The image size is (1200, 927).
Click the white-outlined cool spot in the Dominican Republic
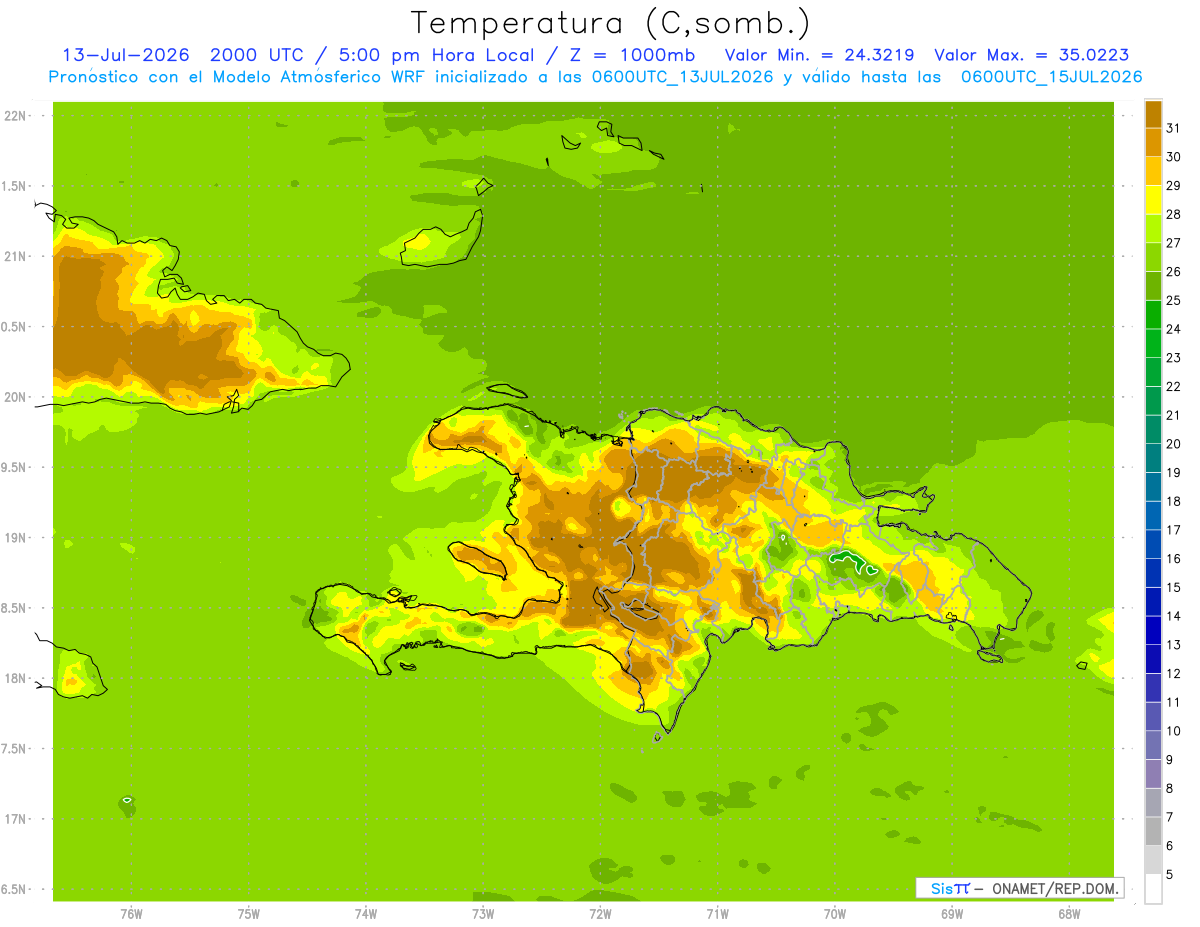pyautogui.click(x=855, y=563)
